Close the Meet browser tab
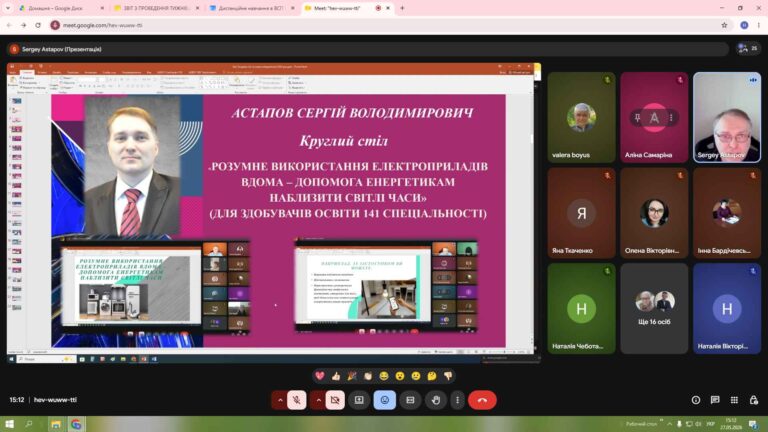Image resolution: width=768 pixels, height=432 pixels. (x=388, y=8)
